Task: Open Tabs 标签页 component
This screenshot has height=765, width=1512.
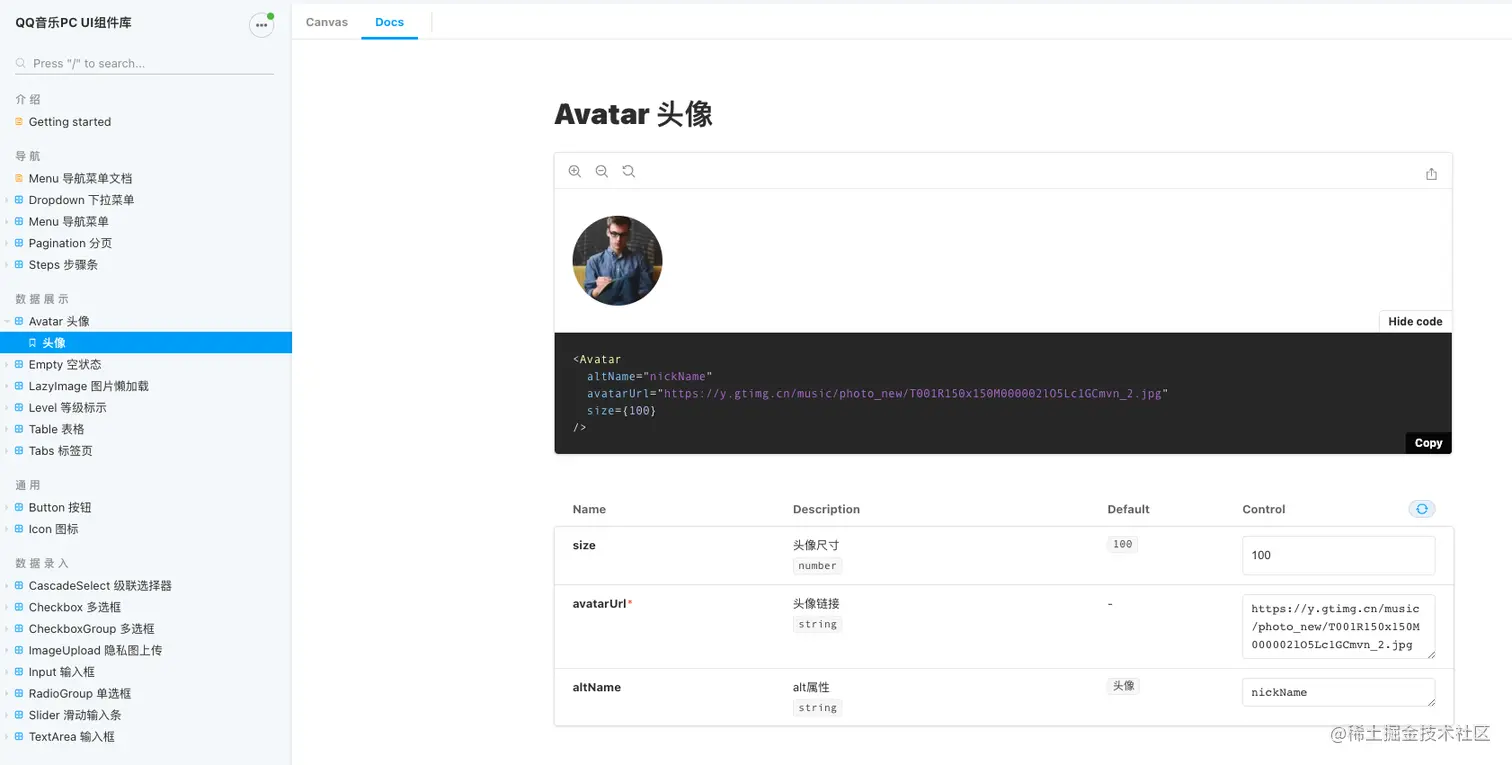Action: point(61,451)
